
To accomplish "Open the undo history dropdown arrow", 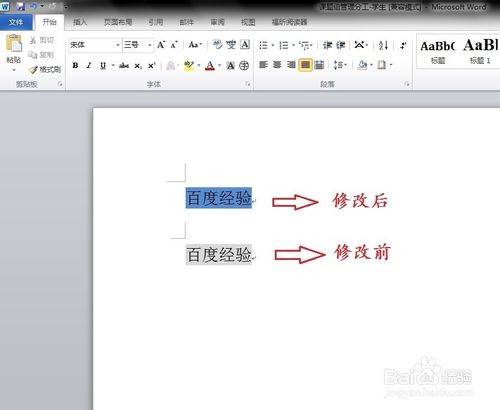I will coord(42,6).
